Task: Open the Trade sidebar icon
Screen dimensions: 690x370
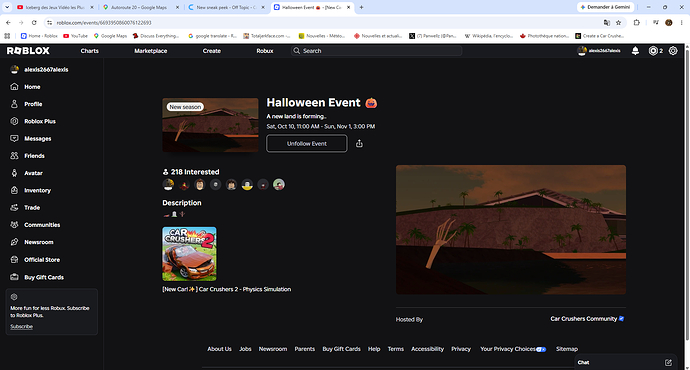Action: click(15, 207)
